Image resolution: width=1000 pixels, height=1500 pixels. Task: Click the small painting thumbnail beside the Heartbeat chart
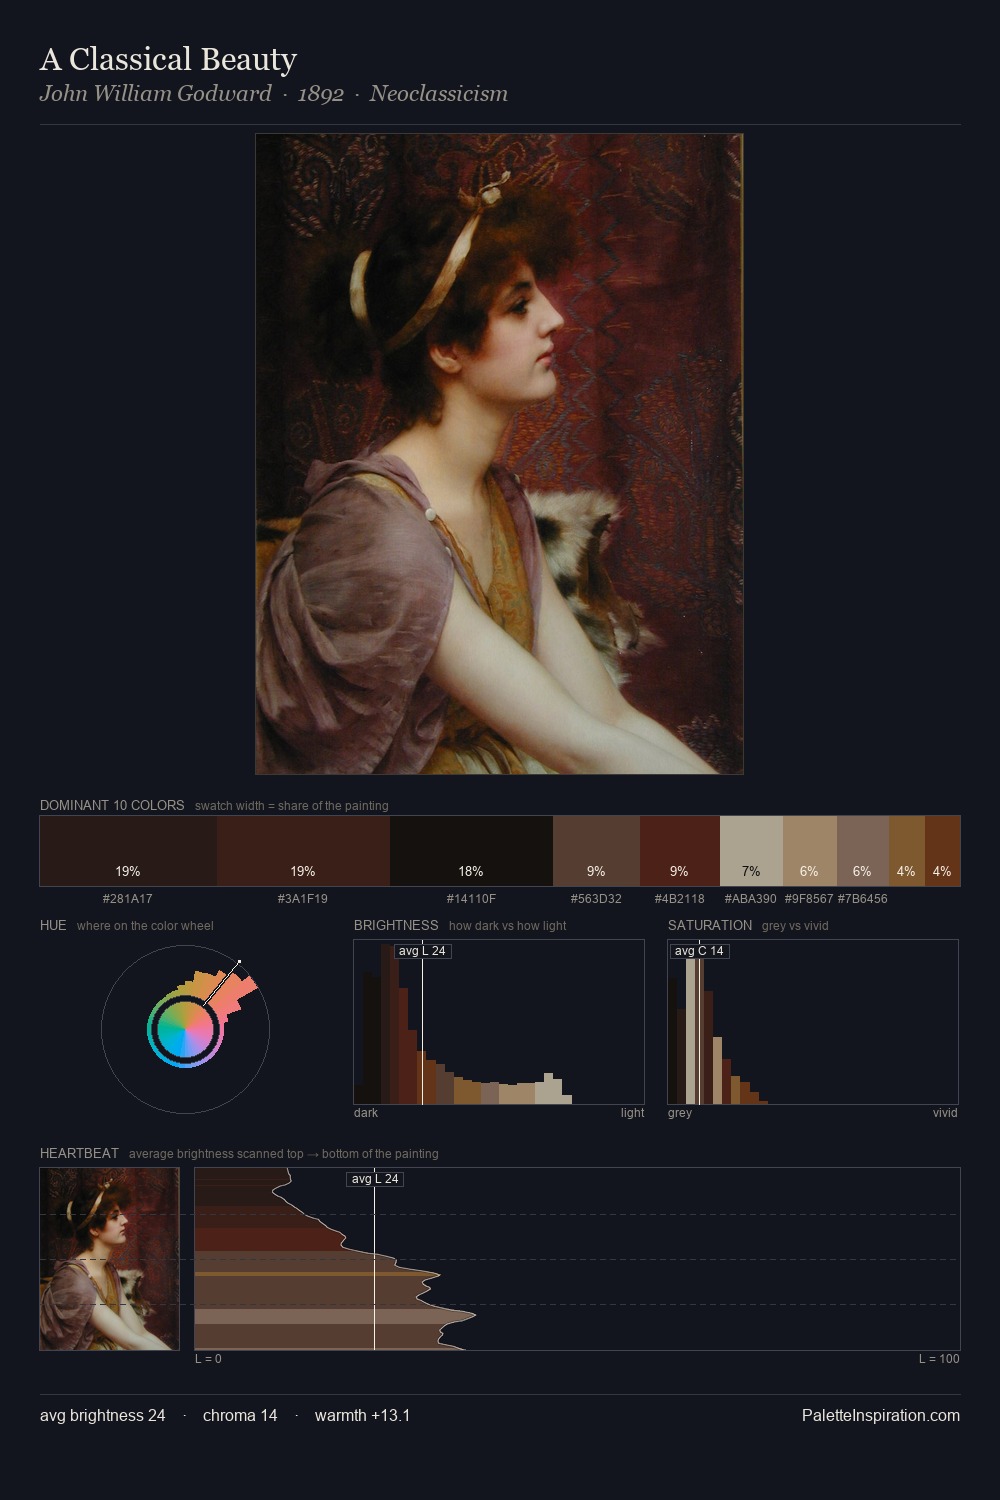[x=110, y=1259]
